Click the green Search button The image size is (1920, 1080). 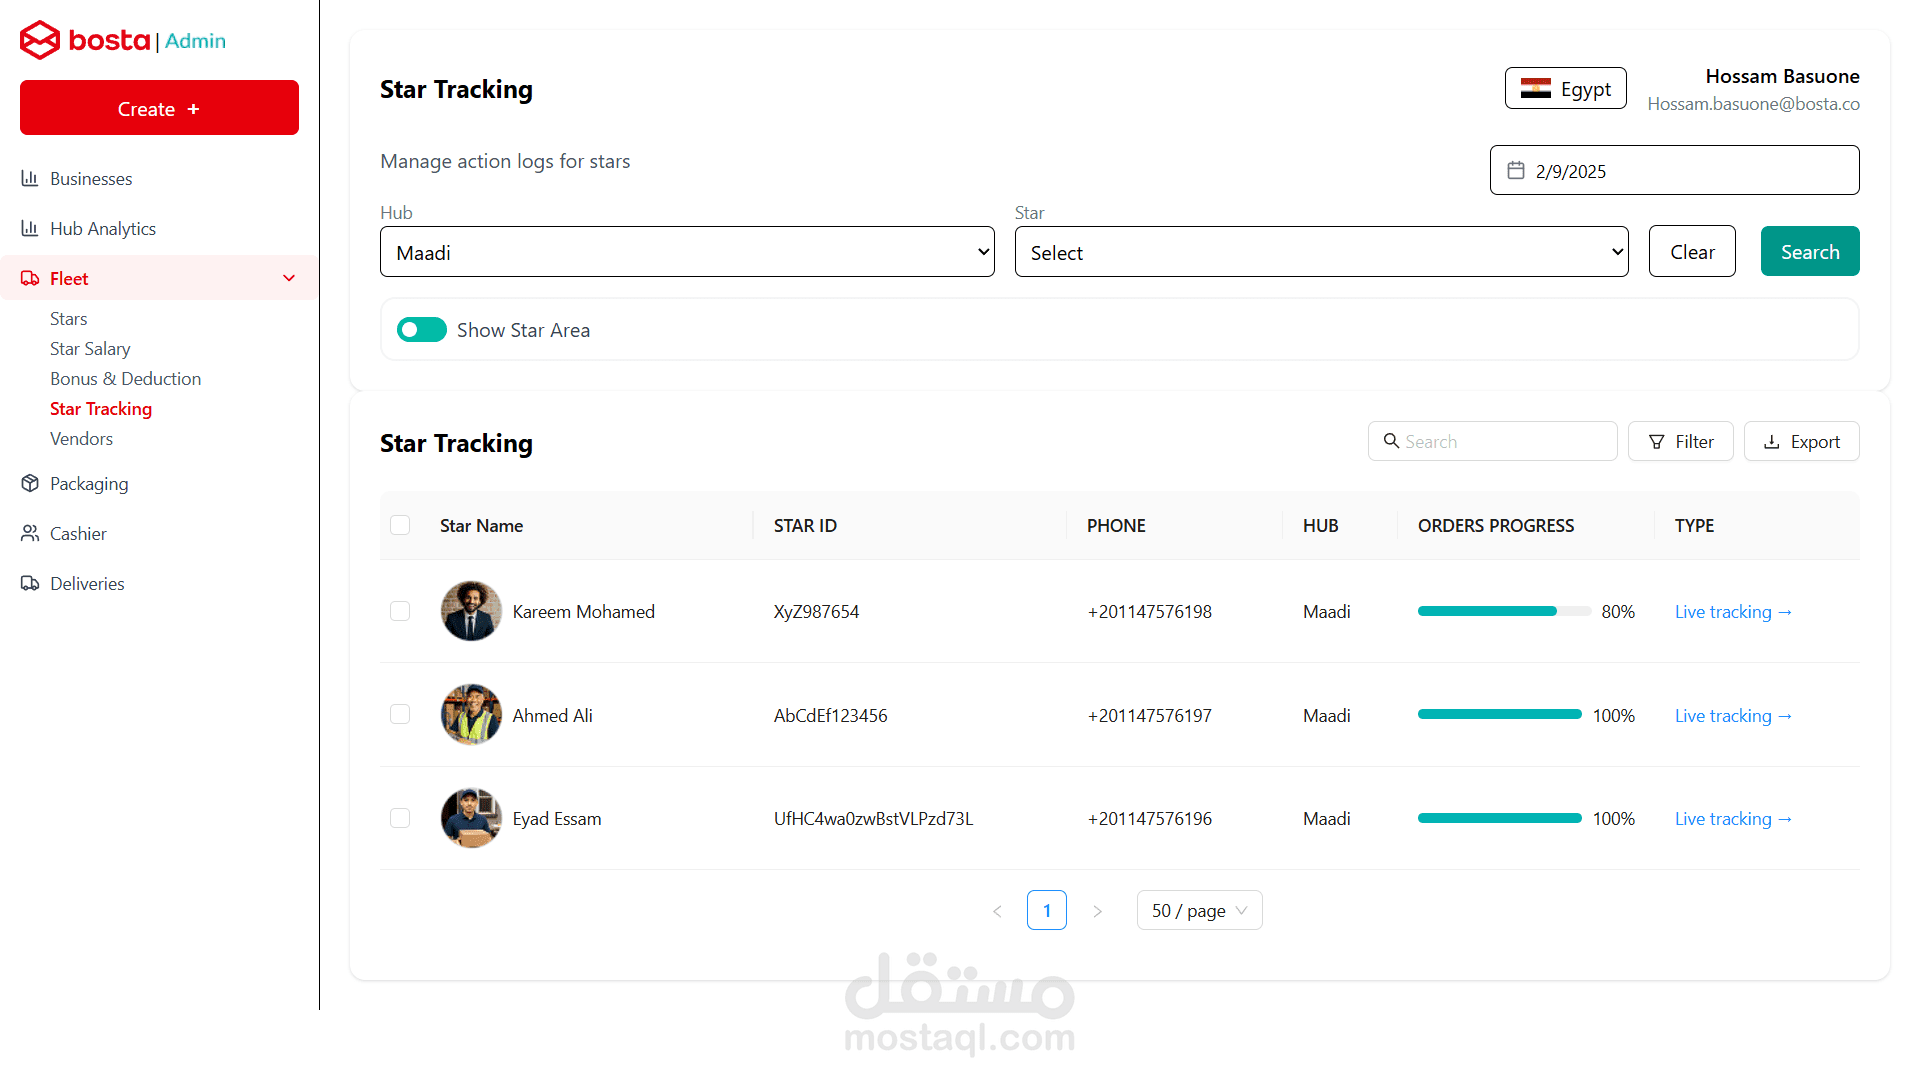pyautogui.click(x=1810, y=251)
